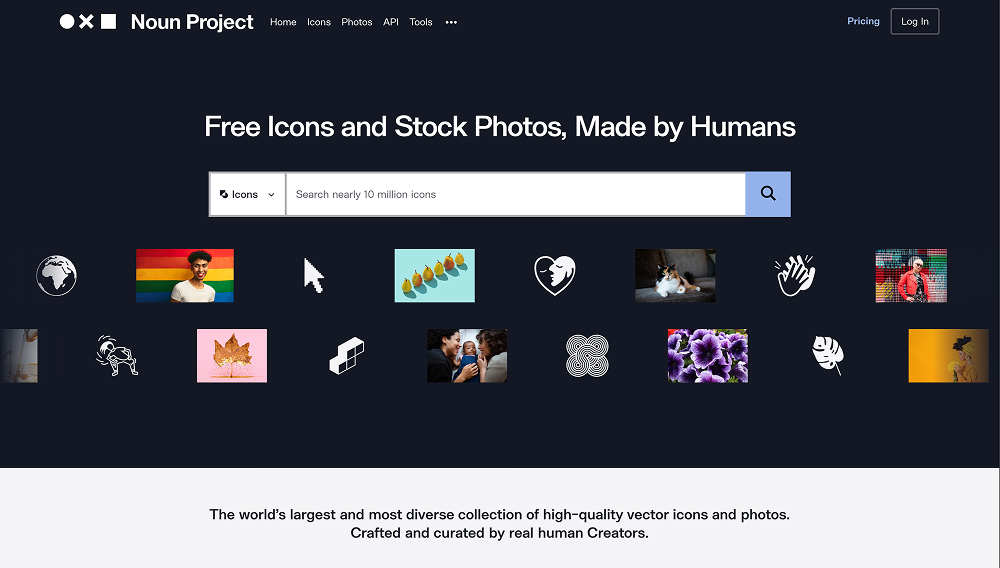
Task: Open the API navigation link
Action: (391, 22)
